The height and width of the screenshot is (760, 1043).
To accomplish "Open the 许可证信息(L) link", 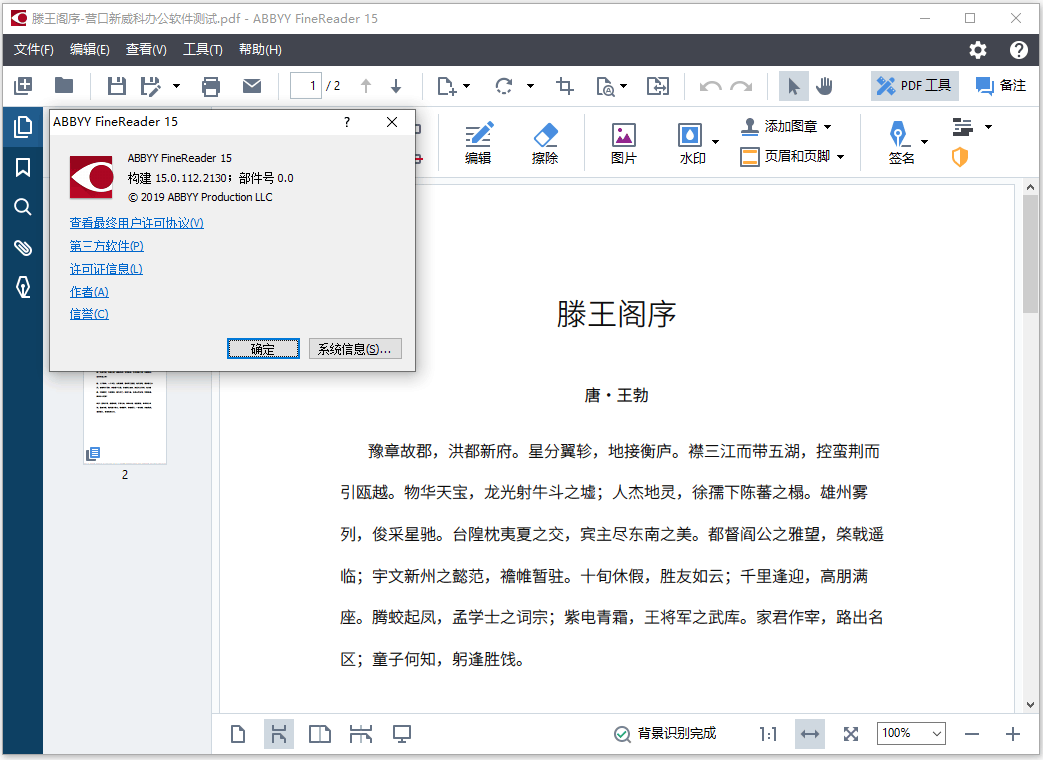I will [x=106, y=269].
